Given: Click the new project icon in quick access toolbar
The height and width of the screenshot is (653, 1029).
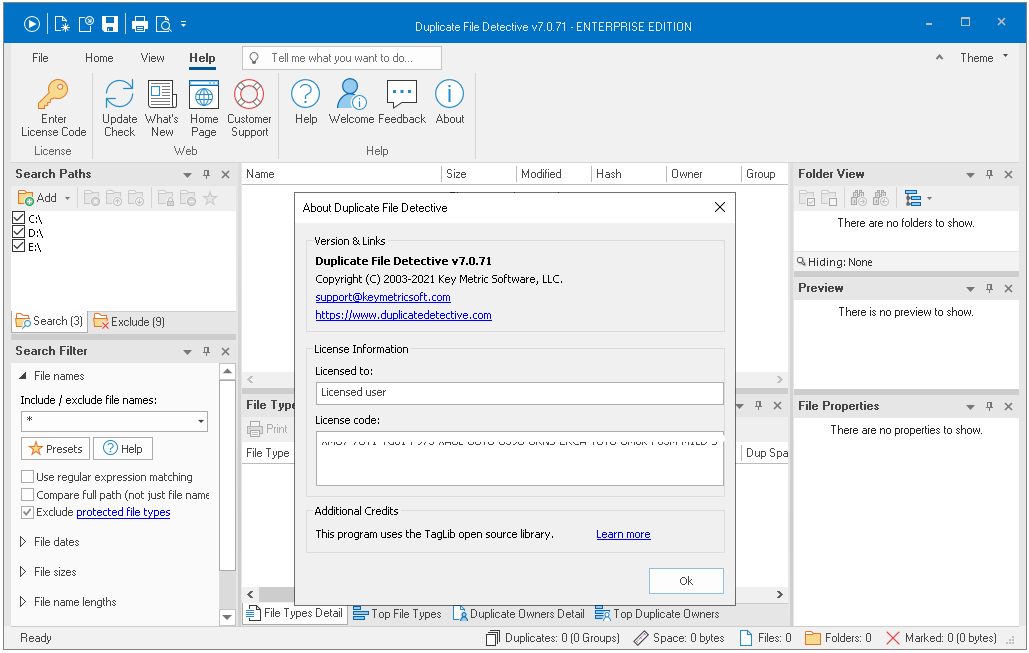Looking at the screenshot, I should [x=62, y=24].
